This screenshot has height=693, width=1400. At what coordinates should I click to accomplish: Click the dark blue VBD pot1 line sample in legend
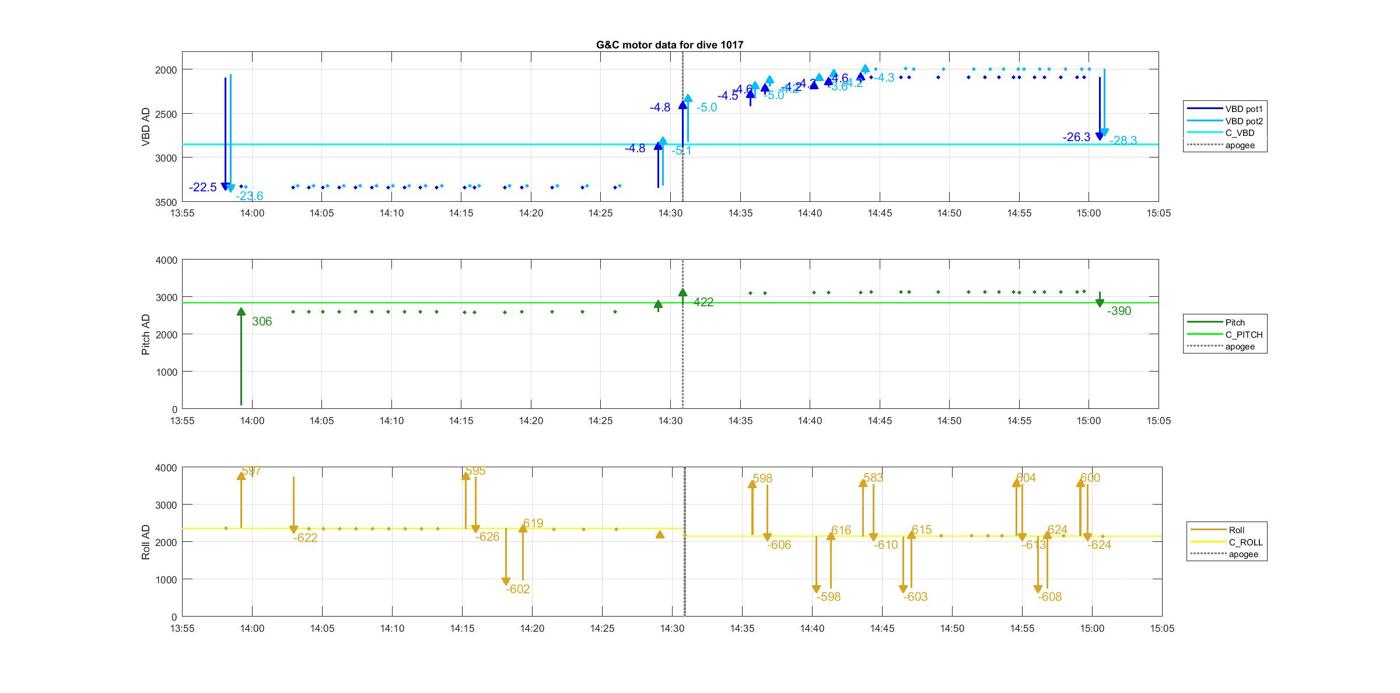1204,108
